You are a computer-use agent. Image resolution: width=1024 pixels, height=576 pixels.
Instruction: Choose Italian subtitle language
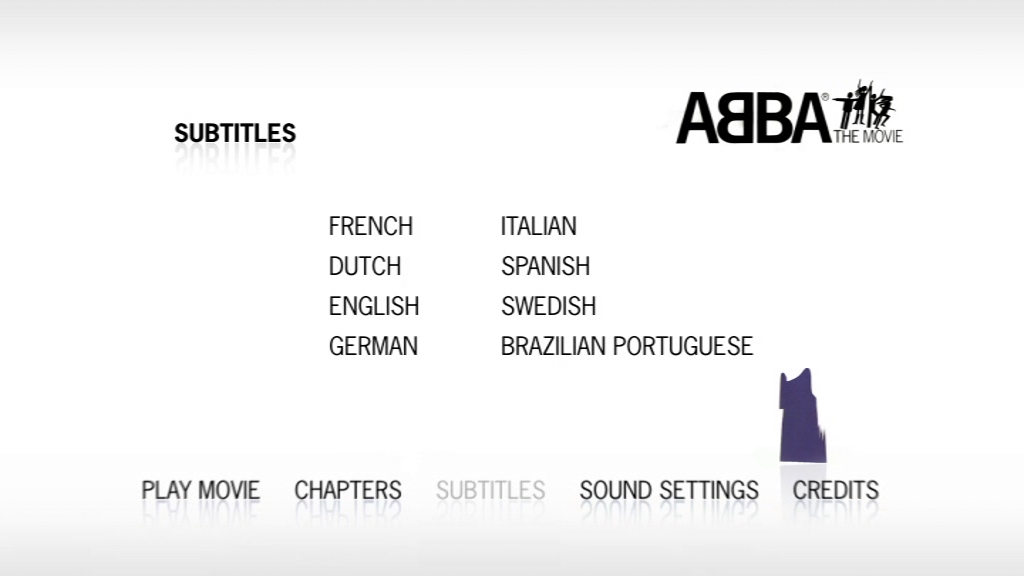[539, 226]
